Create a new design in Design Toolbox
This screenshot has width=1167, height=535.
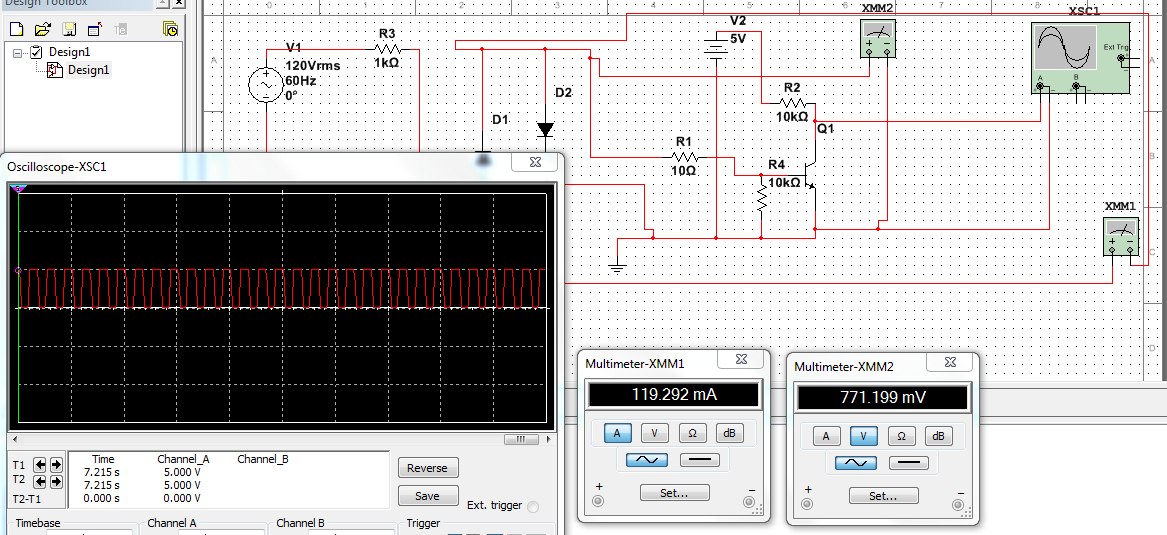(16, 30)
